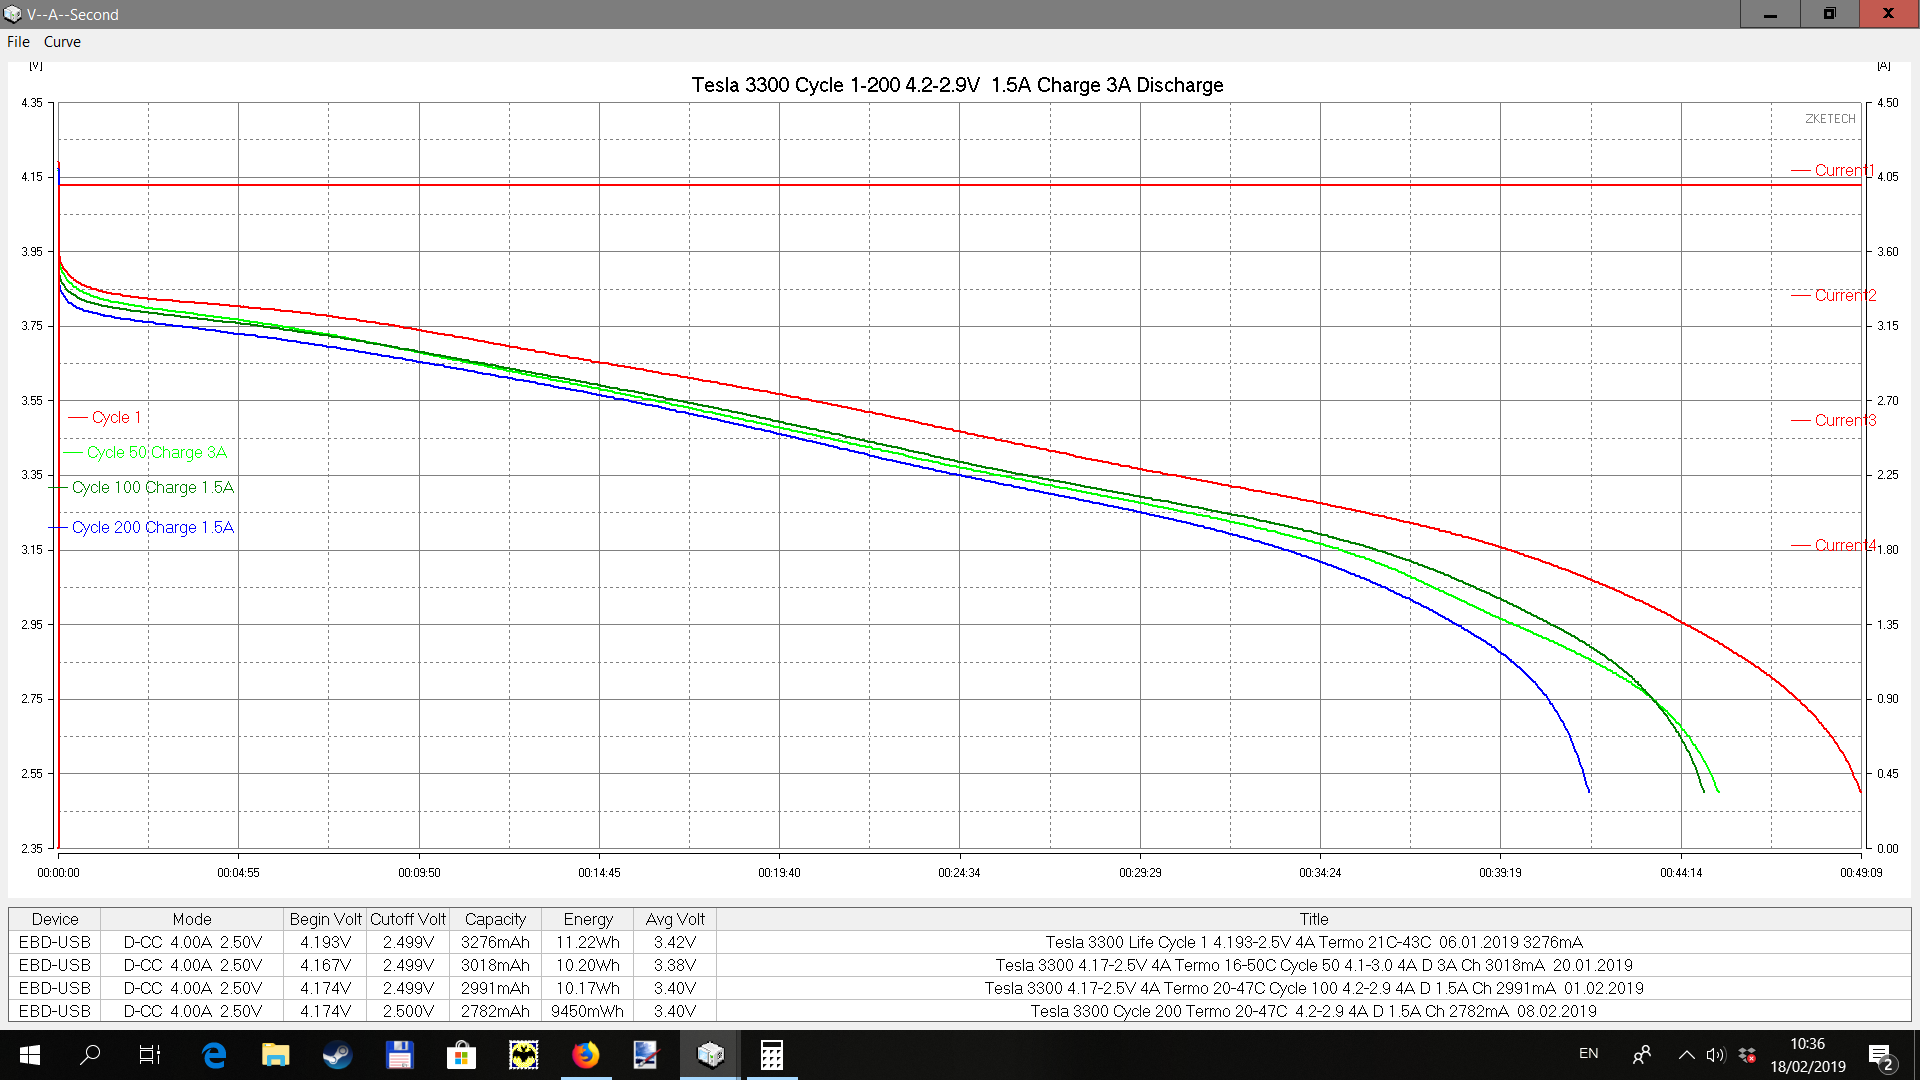Select the Cycle 200 Charge 1.5A legend
Image resolution: width=1920 pixels, height=1080 pixels.
tap(152, 527)
